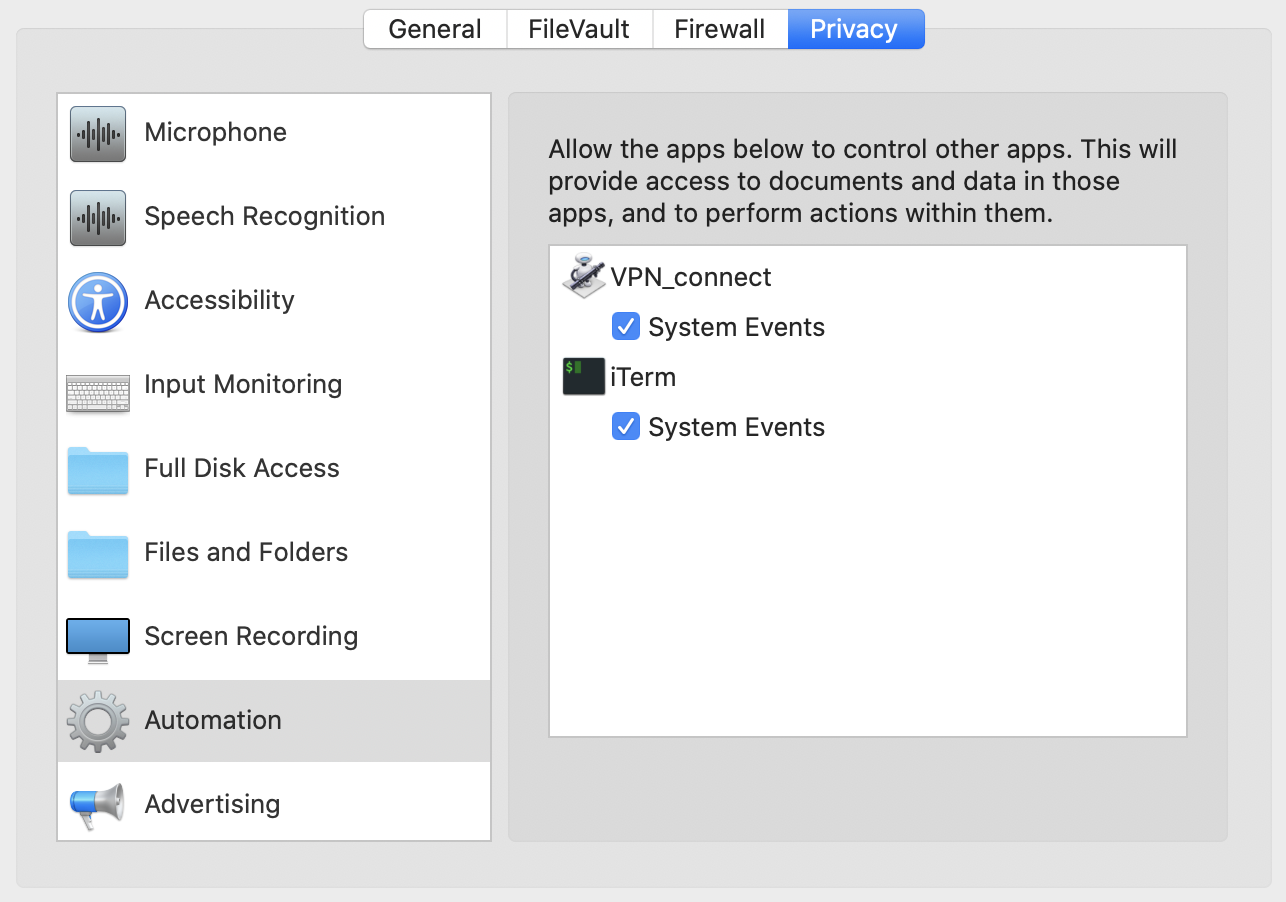Click the VPN_connect Automator app icon
The height and width of the screenshot is (902, 1286).
pos(585,277)
